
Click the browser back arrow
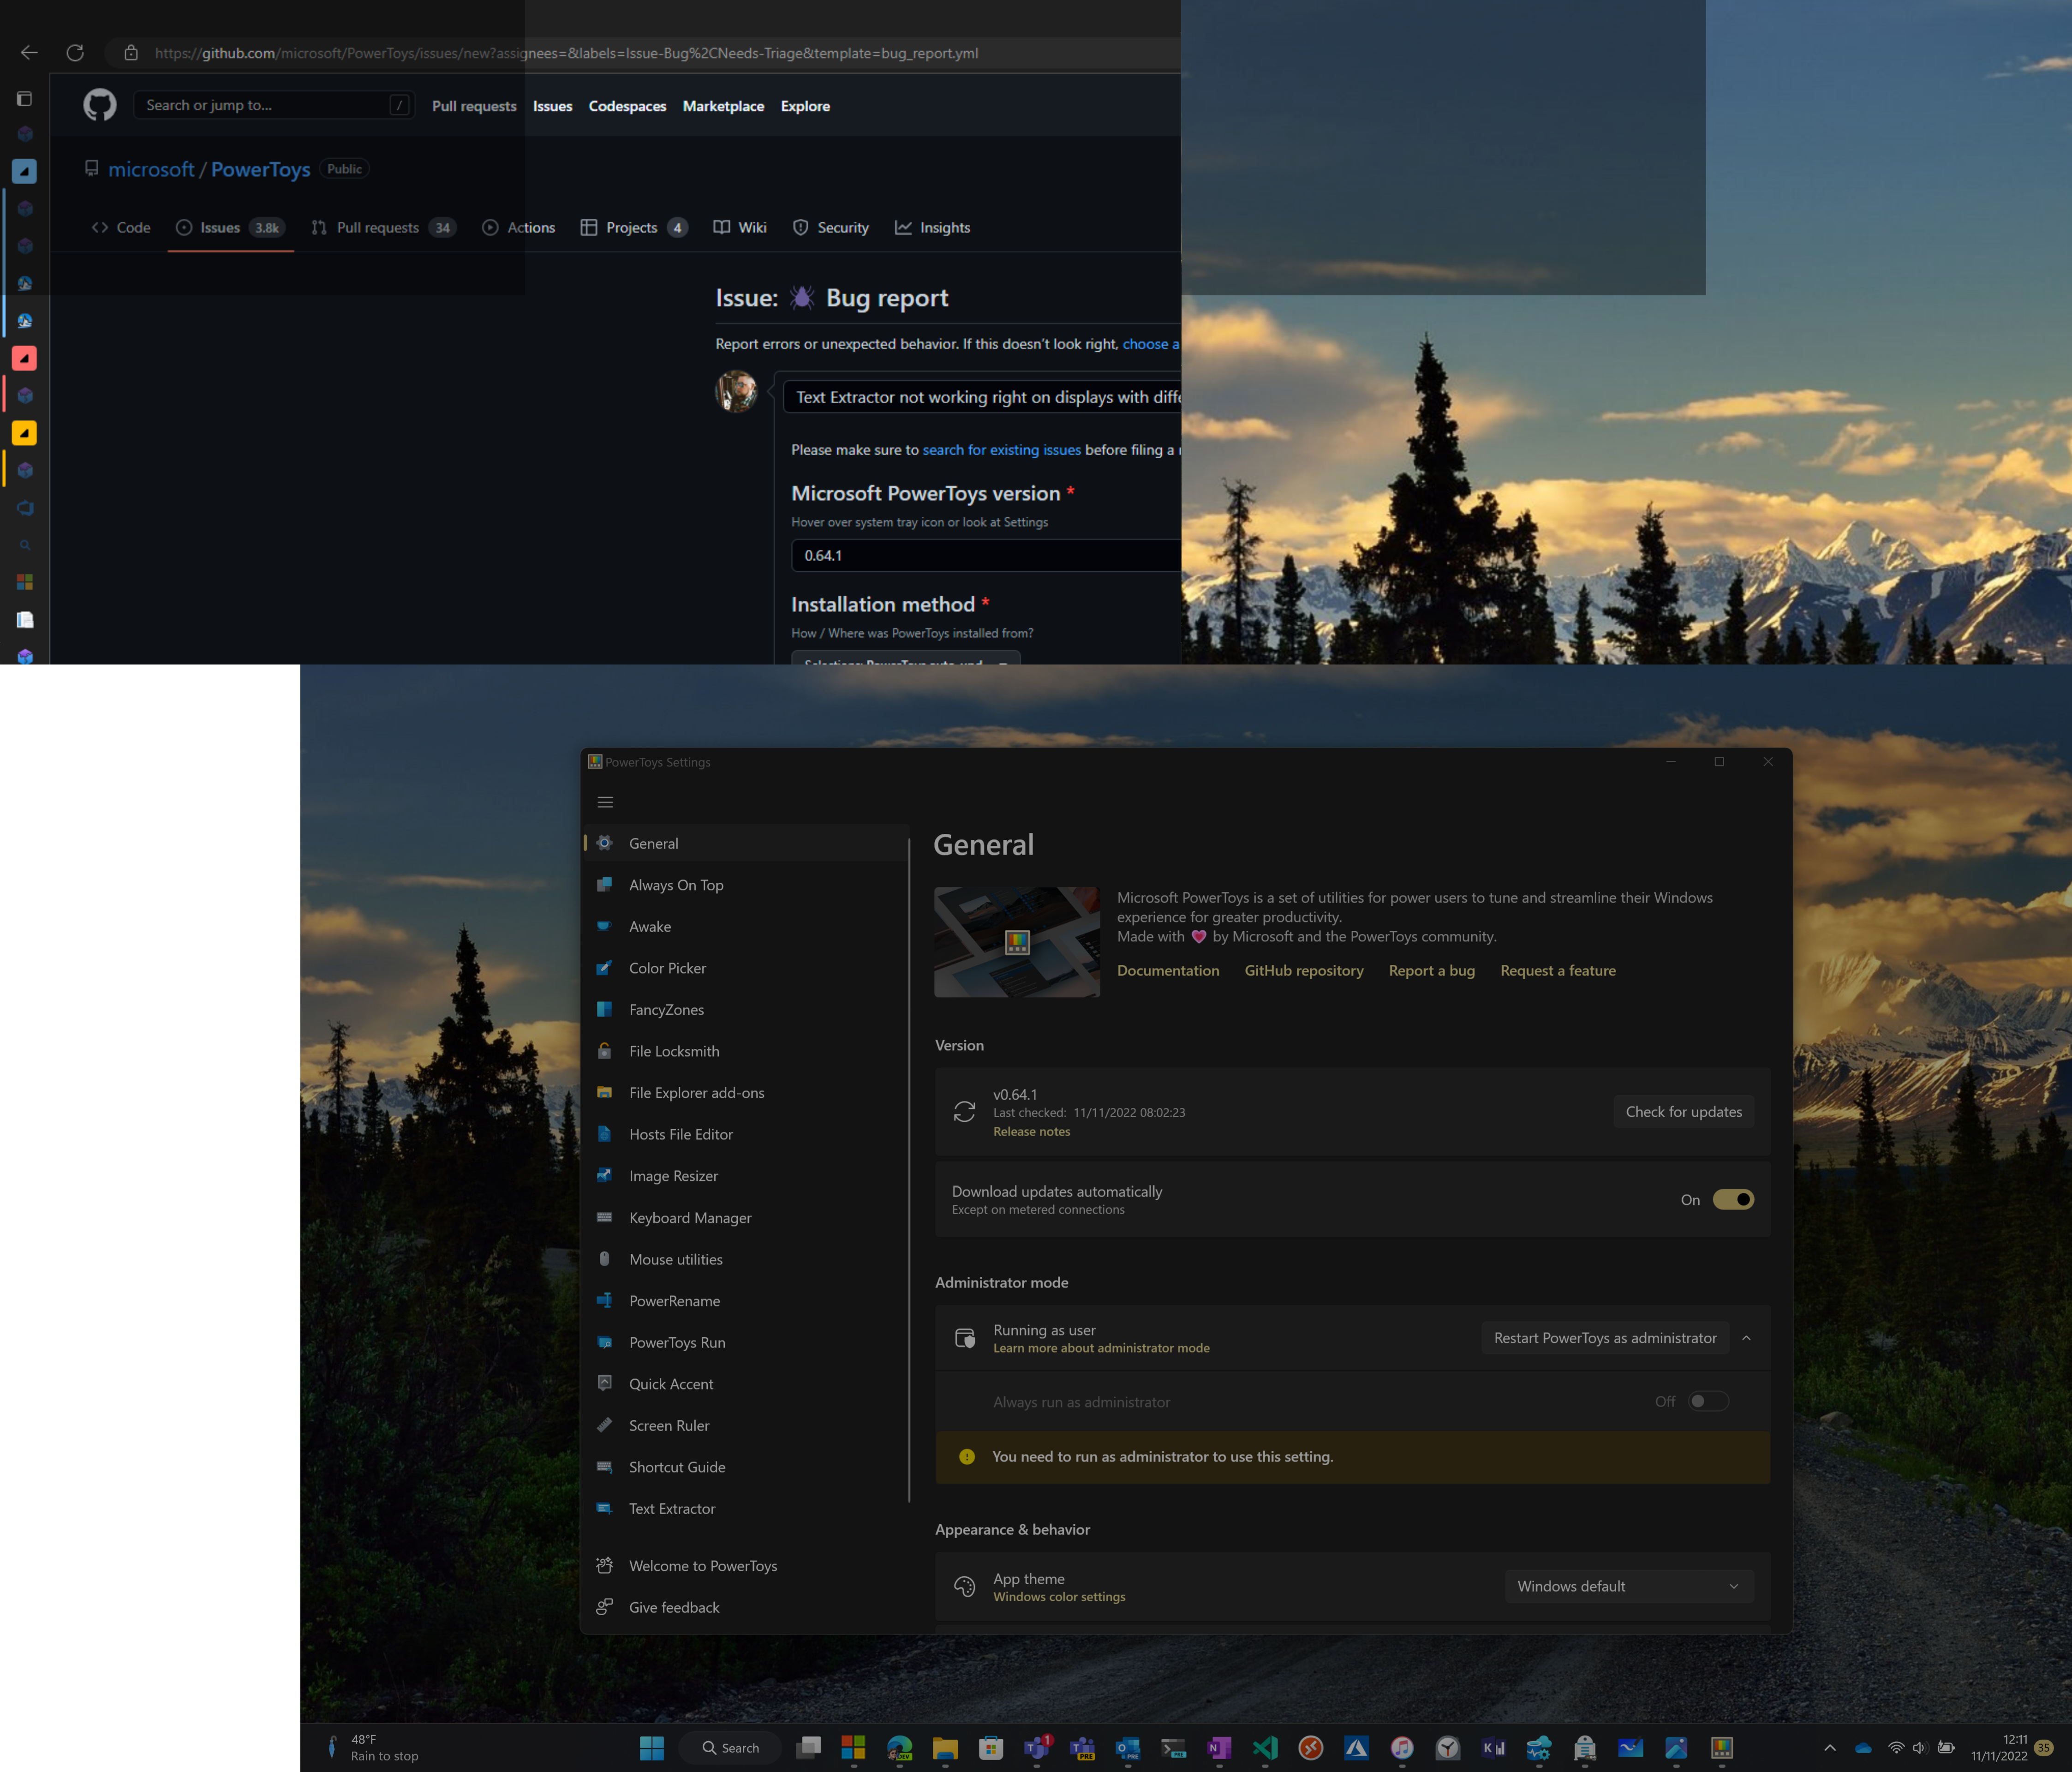[x=28, y=52]
